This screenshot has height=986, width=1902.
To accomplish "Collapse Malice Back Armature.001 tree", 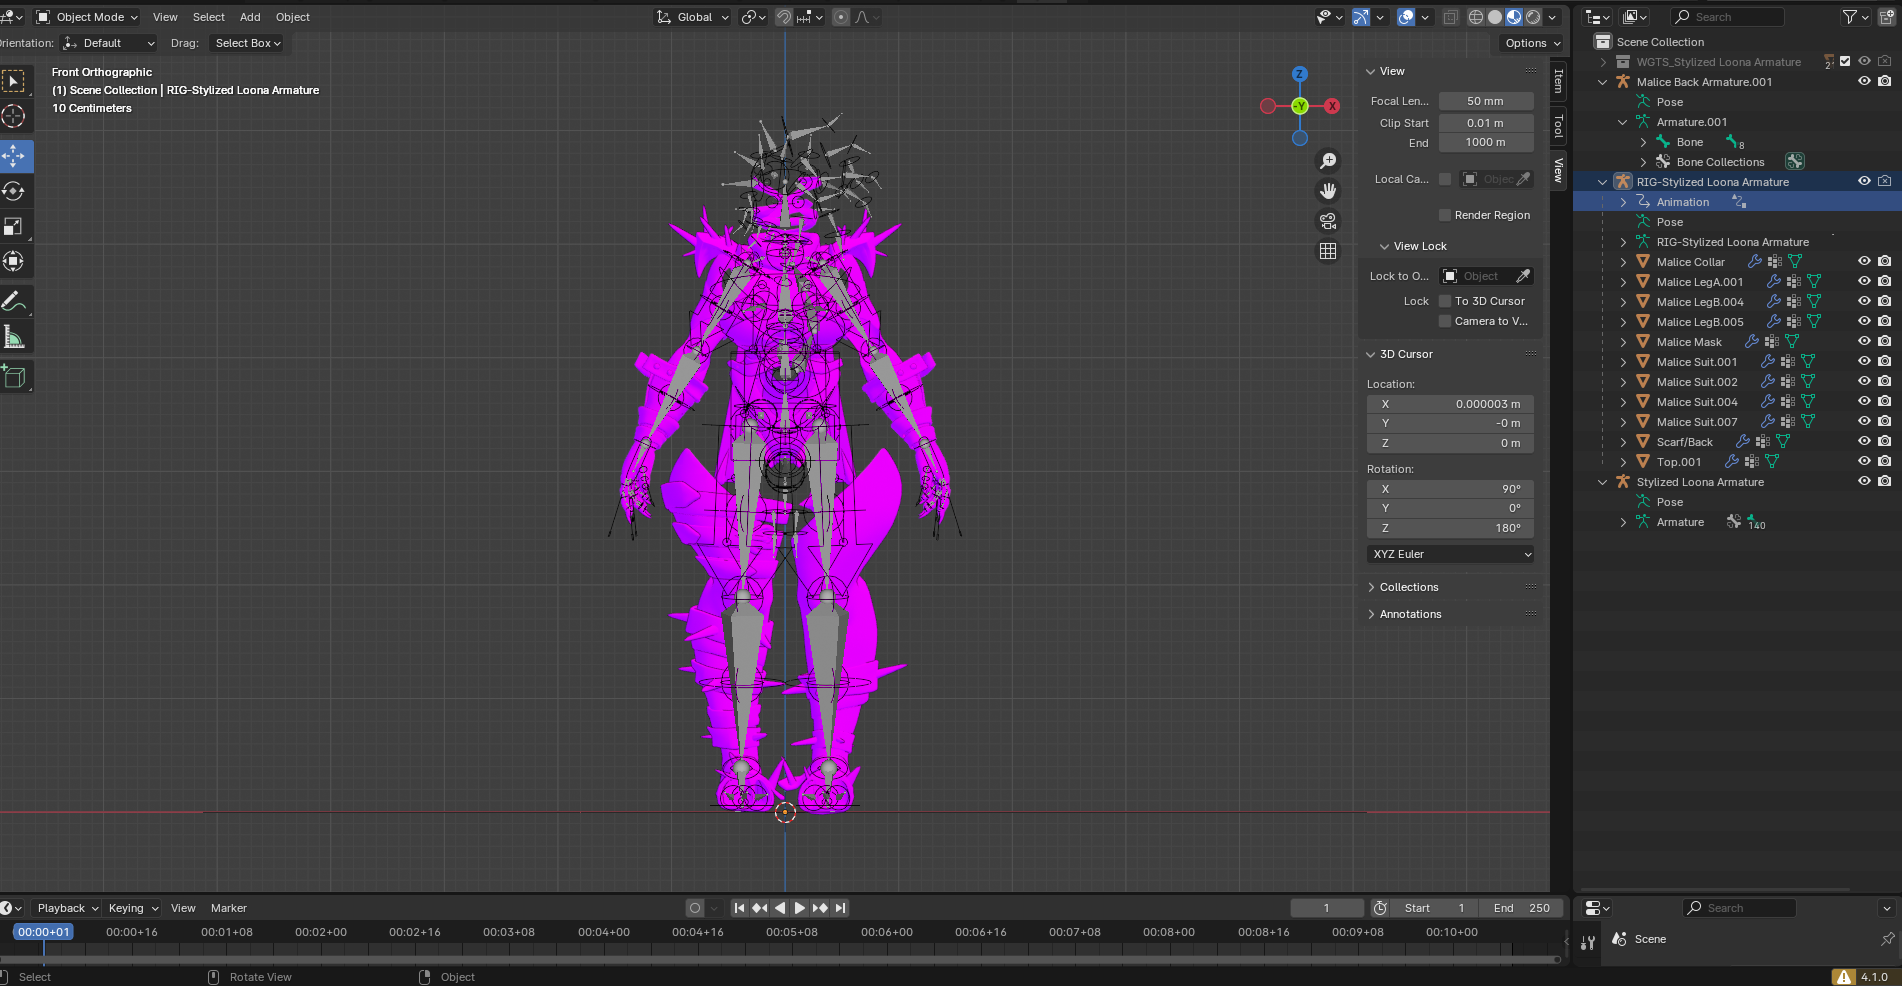I will click(1603, 82).
